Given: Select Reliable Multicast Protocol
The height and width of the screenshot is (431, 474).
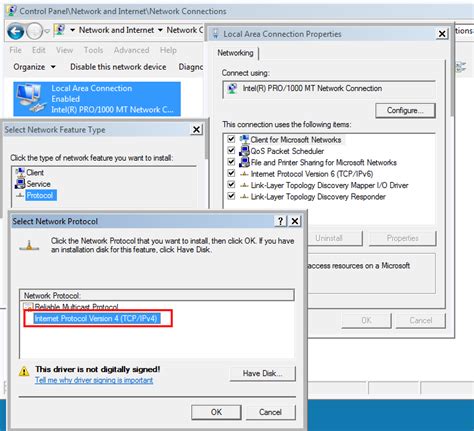Looking at the screenshot, I should [x=76, y=306].
